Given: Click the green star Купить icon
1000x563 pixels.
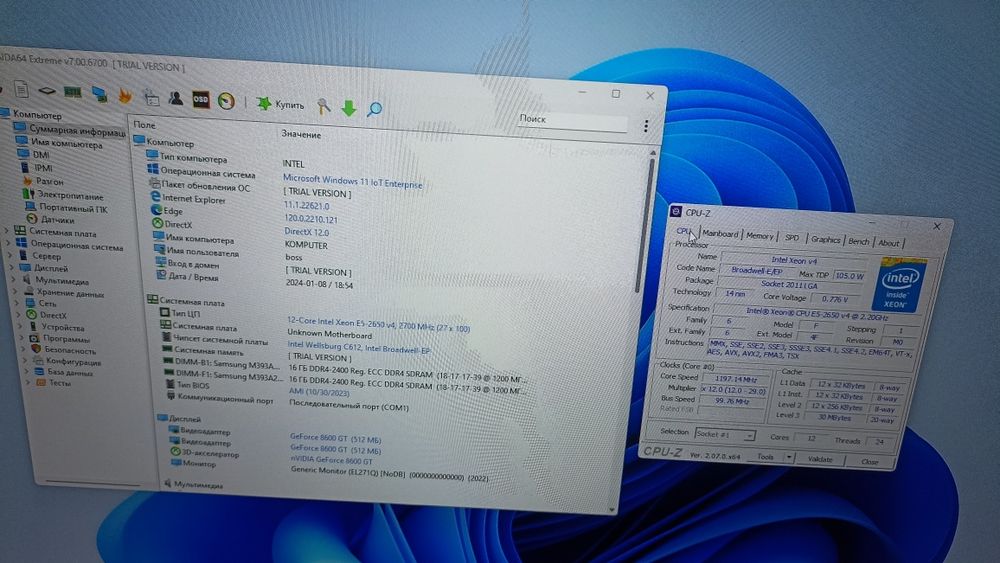Looking at the screenshot, I should click(x=263, y=103).
